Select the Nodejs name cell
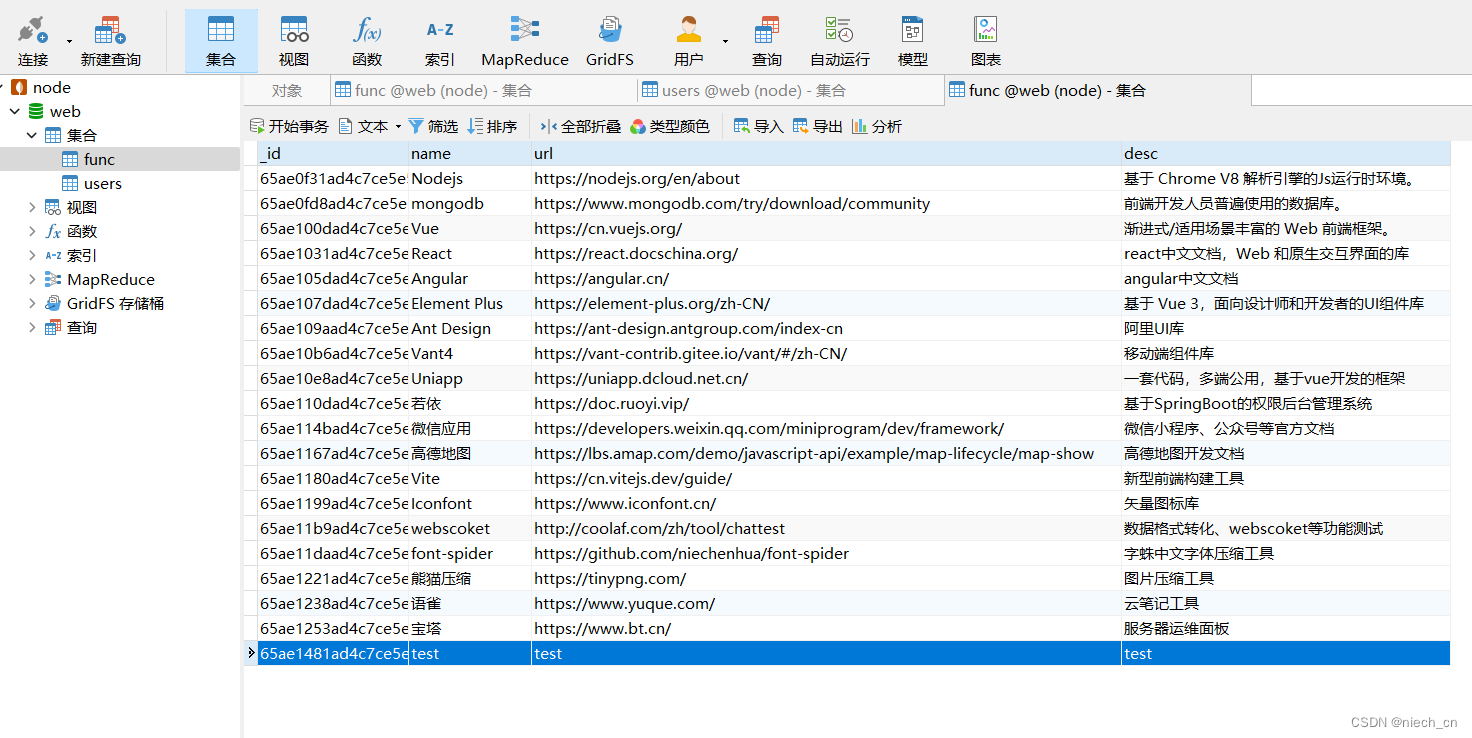The image size is (1472, 738). click(470, 179)
